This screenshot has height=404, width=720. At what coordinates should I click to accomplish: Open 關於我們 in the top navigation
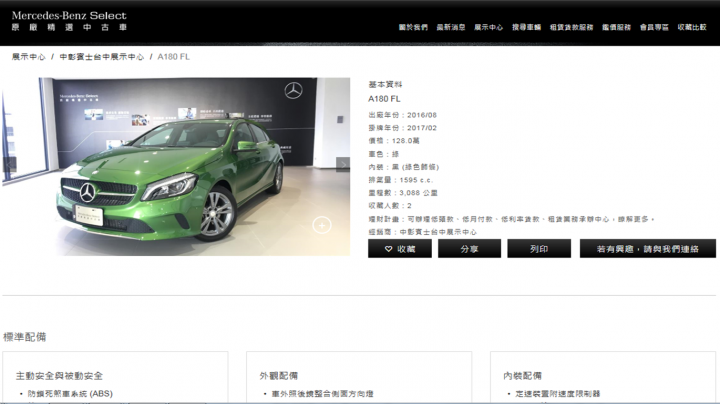(413, 28)
